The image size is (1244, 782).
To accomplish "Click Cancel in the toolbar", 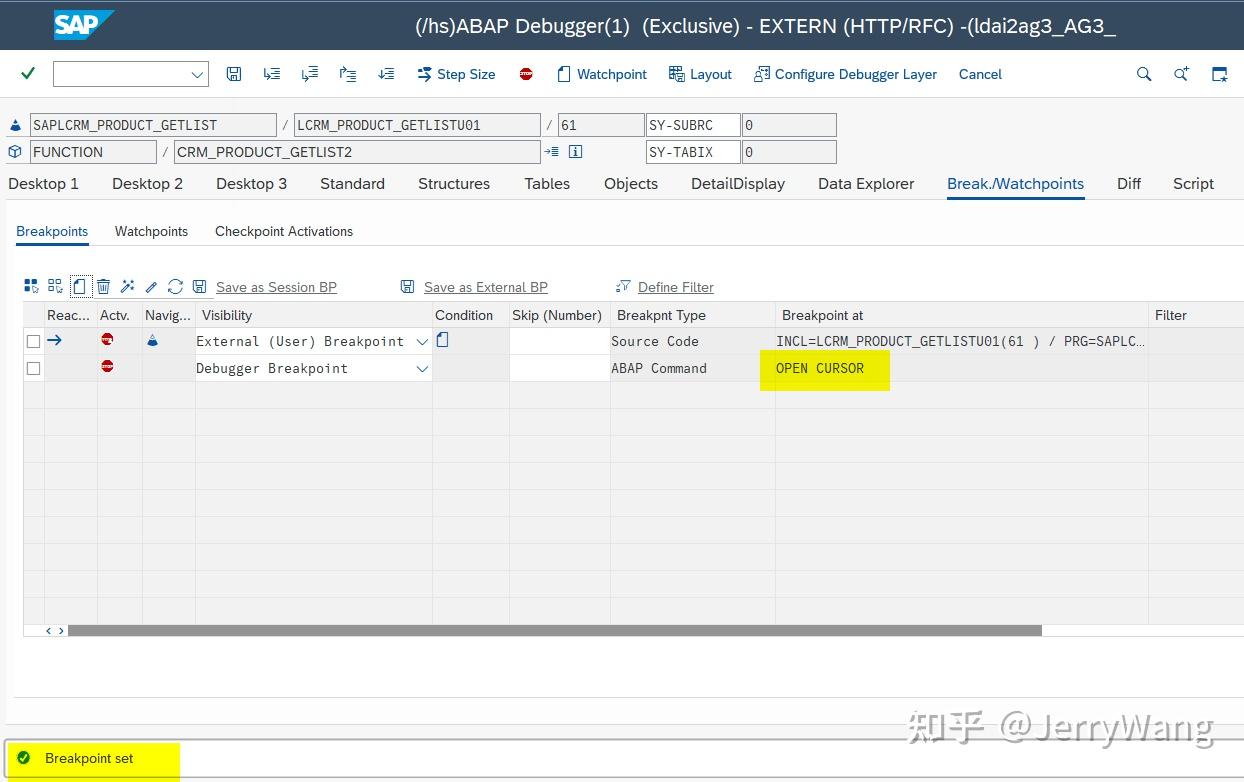I will [x=980, y=74].
